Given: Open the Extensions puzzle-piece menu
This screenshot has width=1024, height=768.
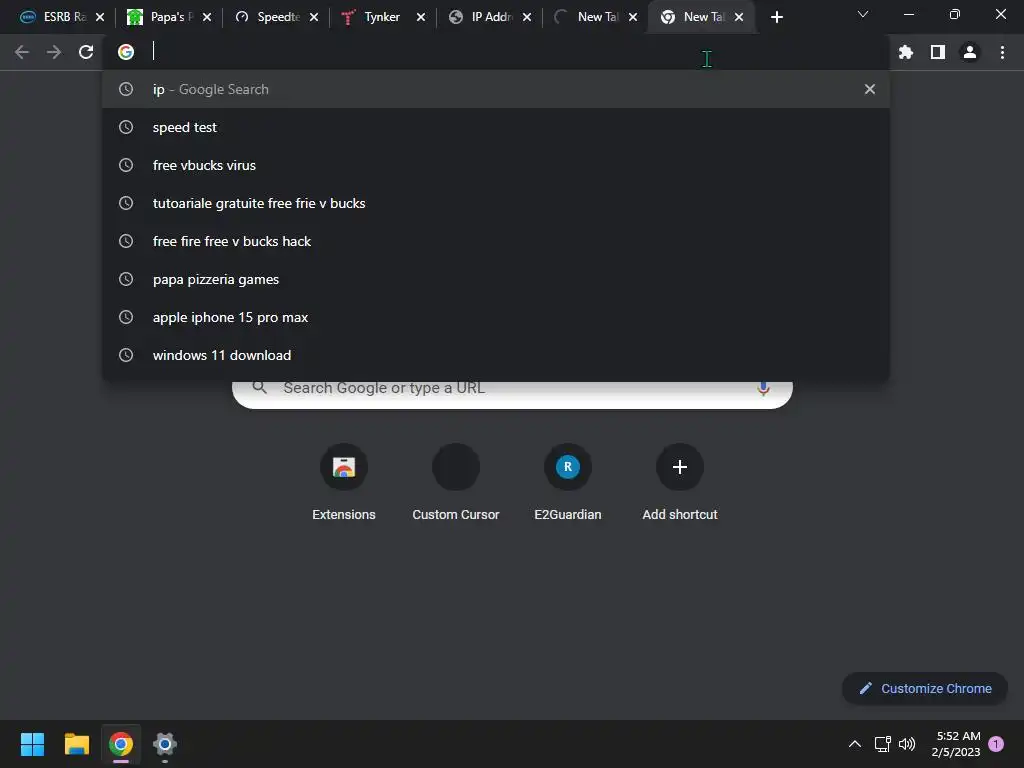Looking at the screenshot, I should [905, 52].
